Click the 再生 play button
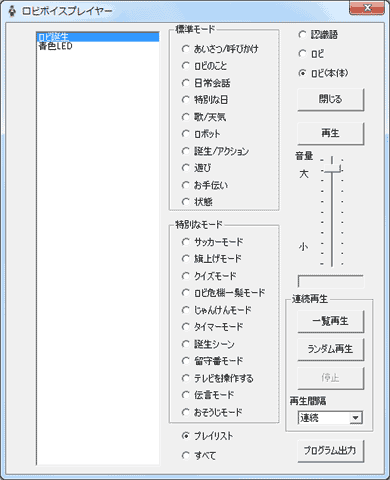Viewport: 390px width, 480px height. pos(330,133)
